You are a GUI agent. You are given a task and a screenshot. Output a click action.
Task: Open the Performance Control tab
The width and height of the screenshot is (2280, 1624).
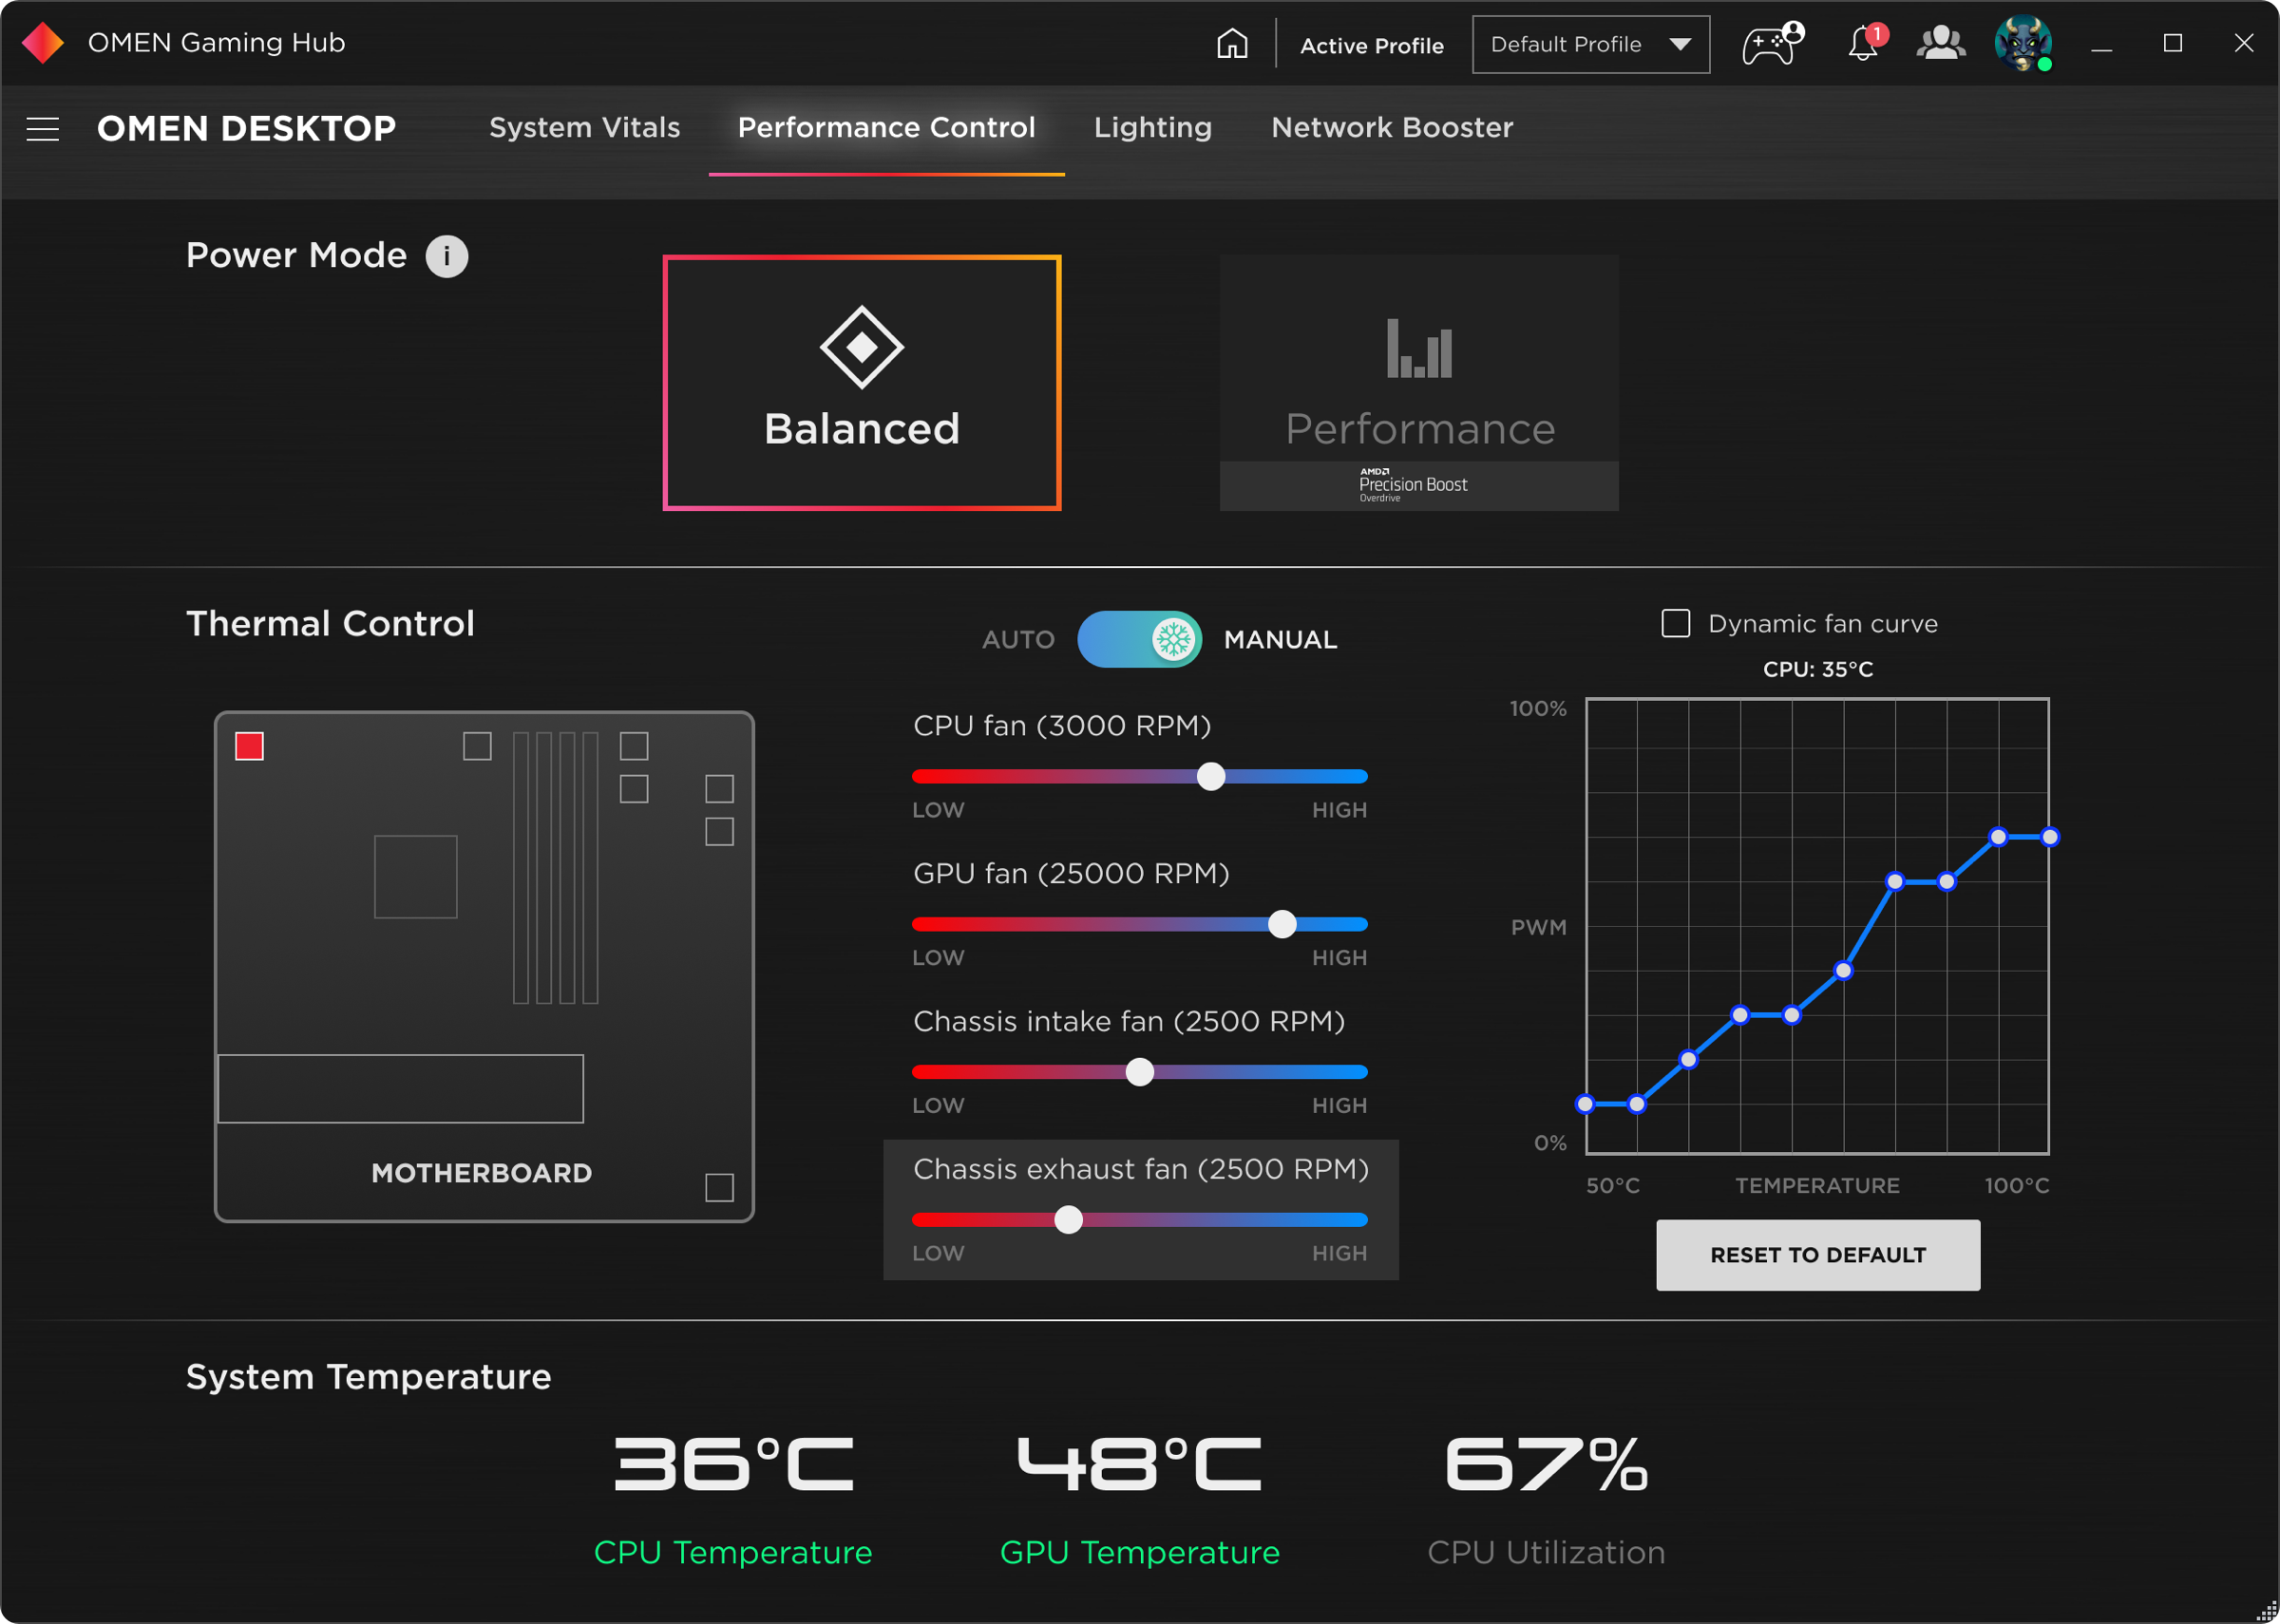(887, 128)
